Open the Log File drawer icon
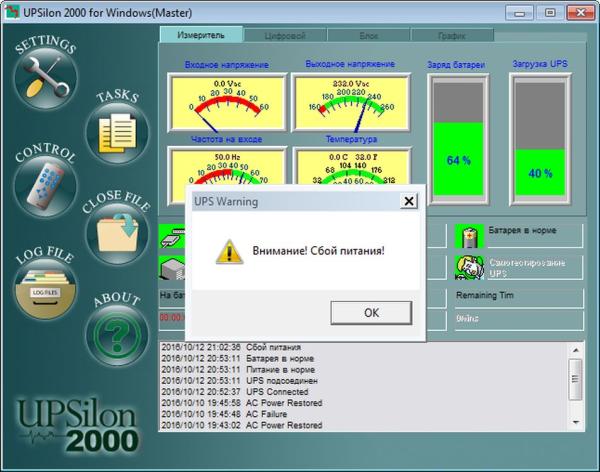This screenshot has height=472, width=600. (x=46, y=289)
